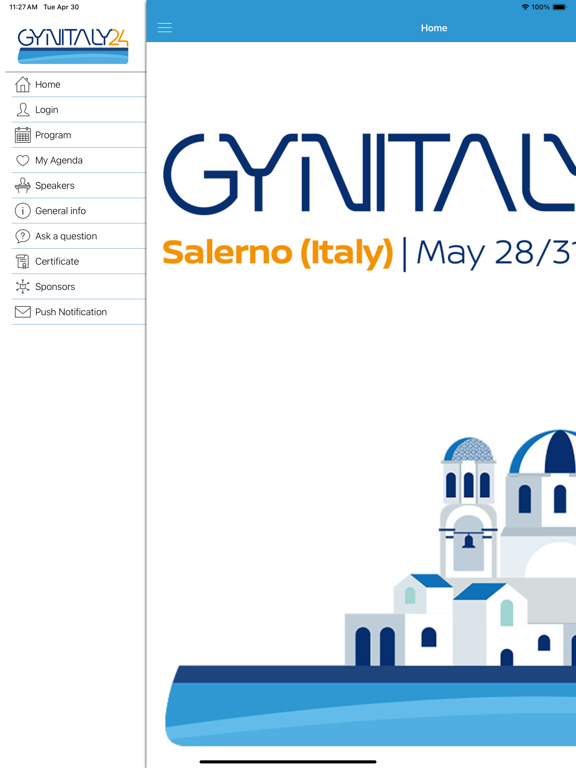Click the Home house icon
This screenshot has width=576, height=768.
(23, 84)
